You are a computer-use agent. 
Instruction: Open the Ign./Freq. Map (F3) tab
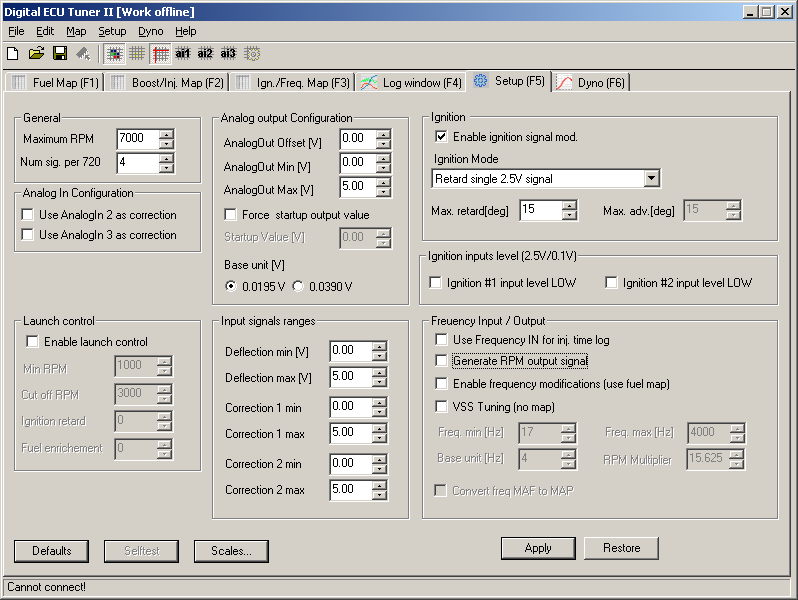click(x=293, y=82)
